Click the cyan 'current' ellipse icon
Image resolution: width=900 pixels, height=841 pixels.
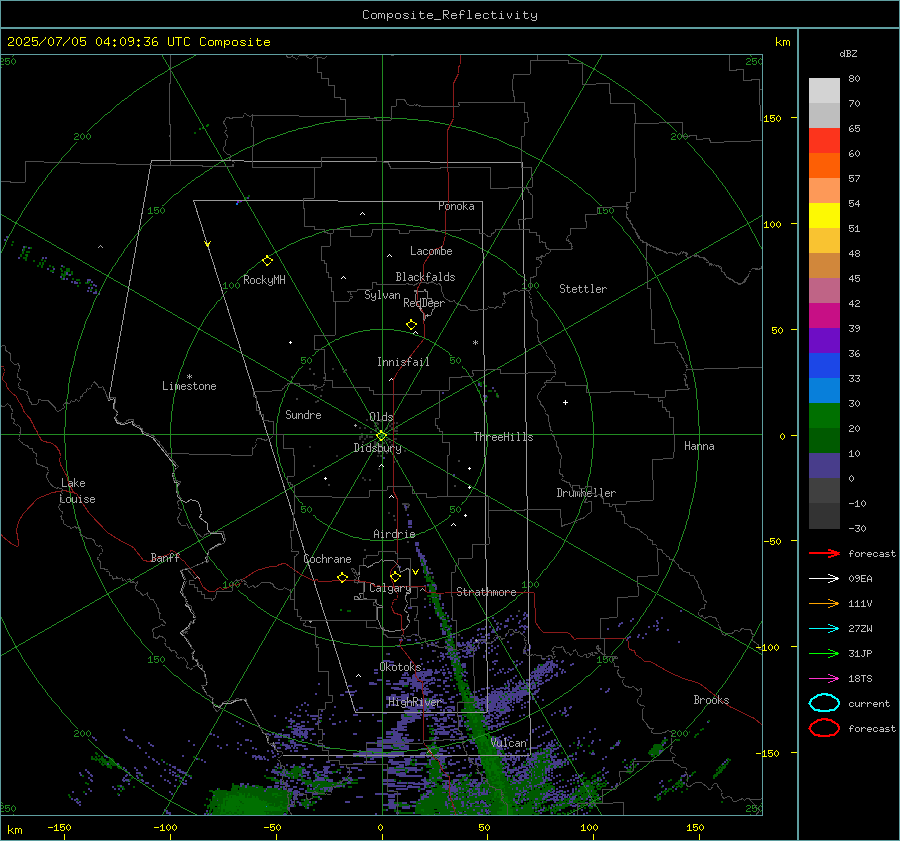tap(824, 703)
